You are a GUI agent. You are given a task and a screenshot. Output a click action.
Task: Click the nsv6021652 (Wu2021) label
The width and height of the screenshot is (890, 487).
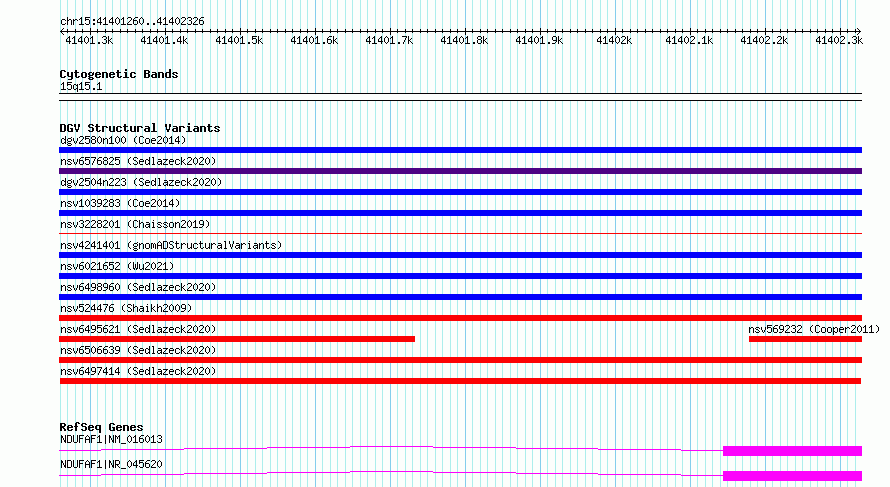tap(117, 266)
